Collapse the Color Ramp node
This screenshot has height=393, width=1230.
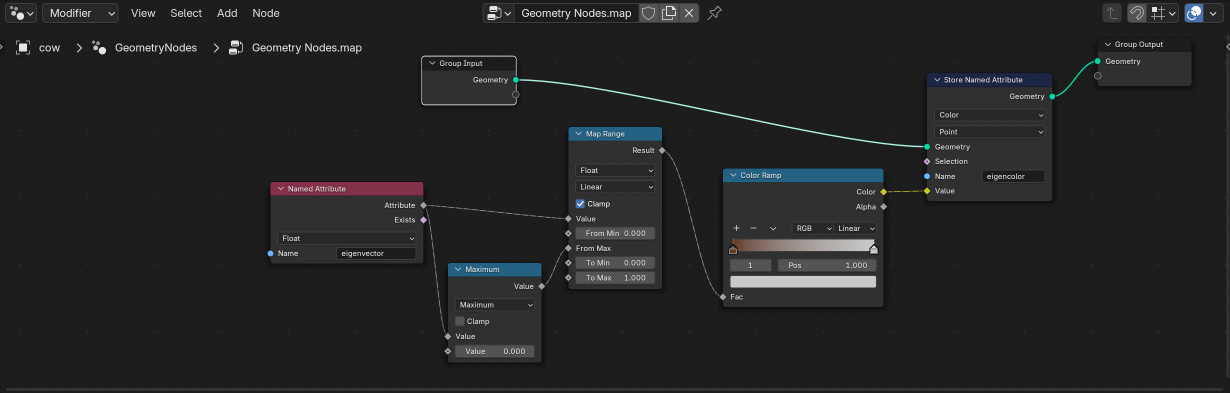(732, 175)
